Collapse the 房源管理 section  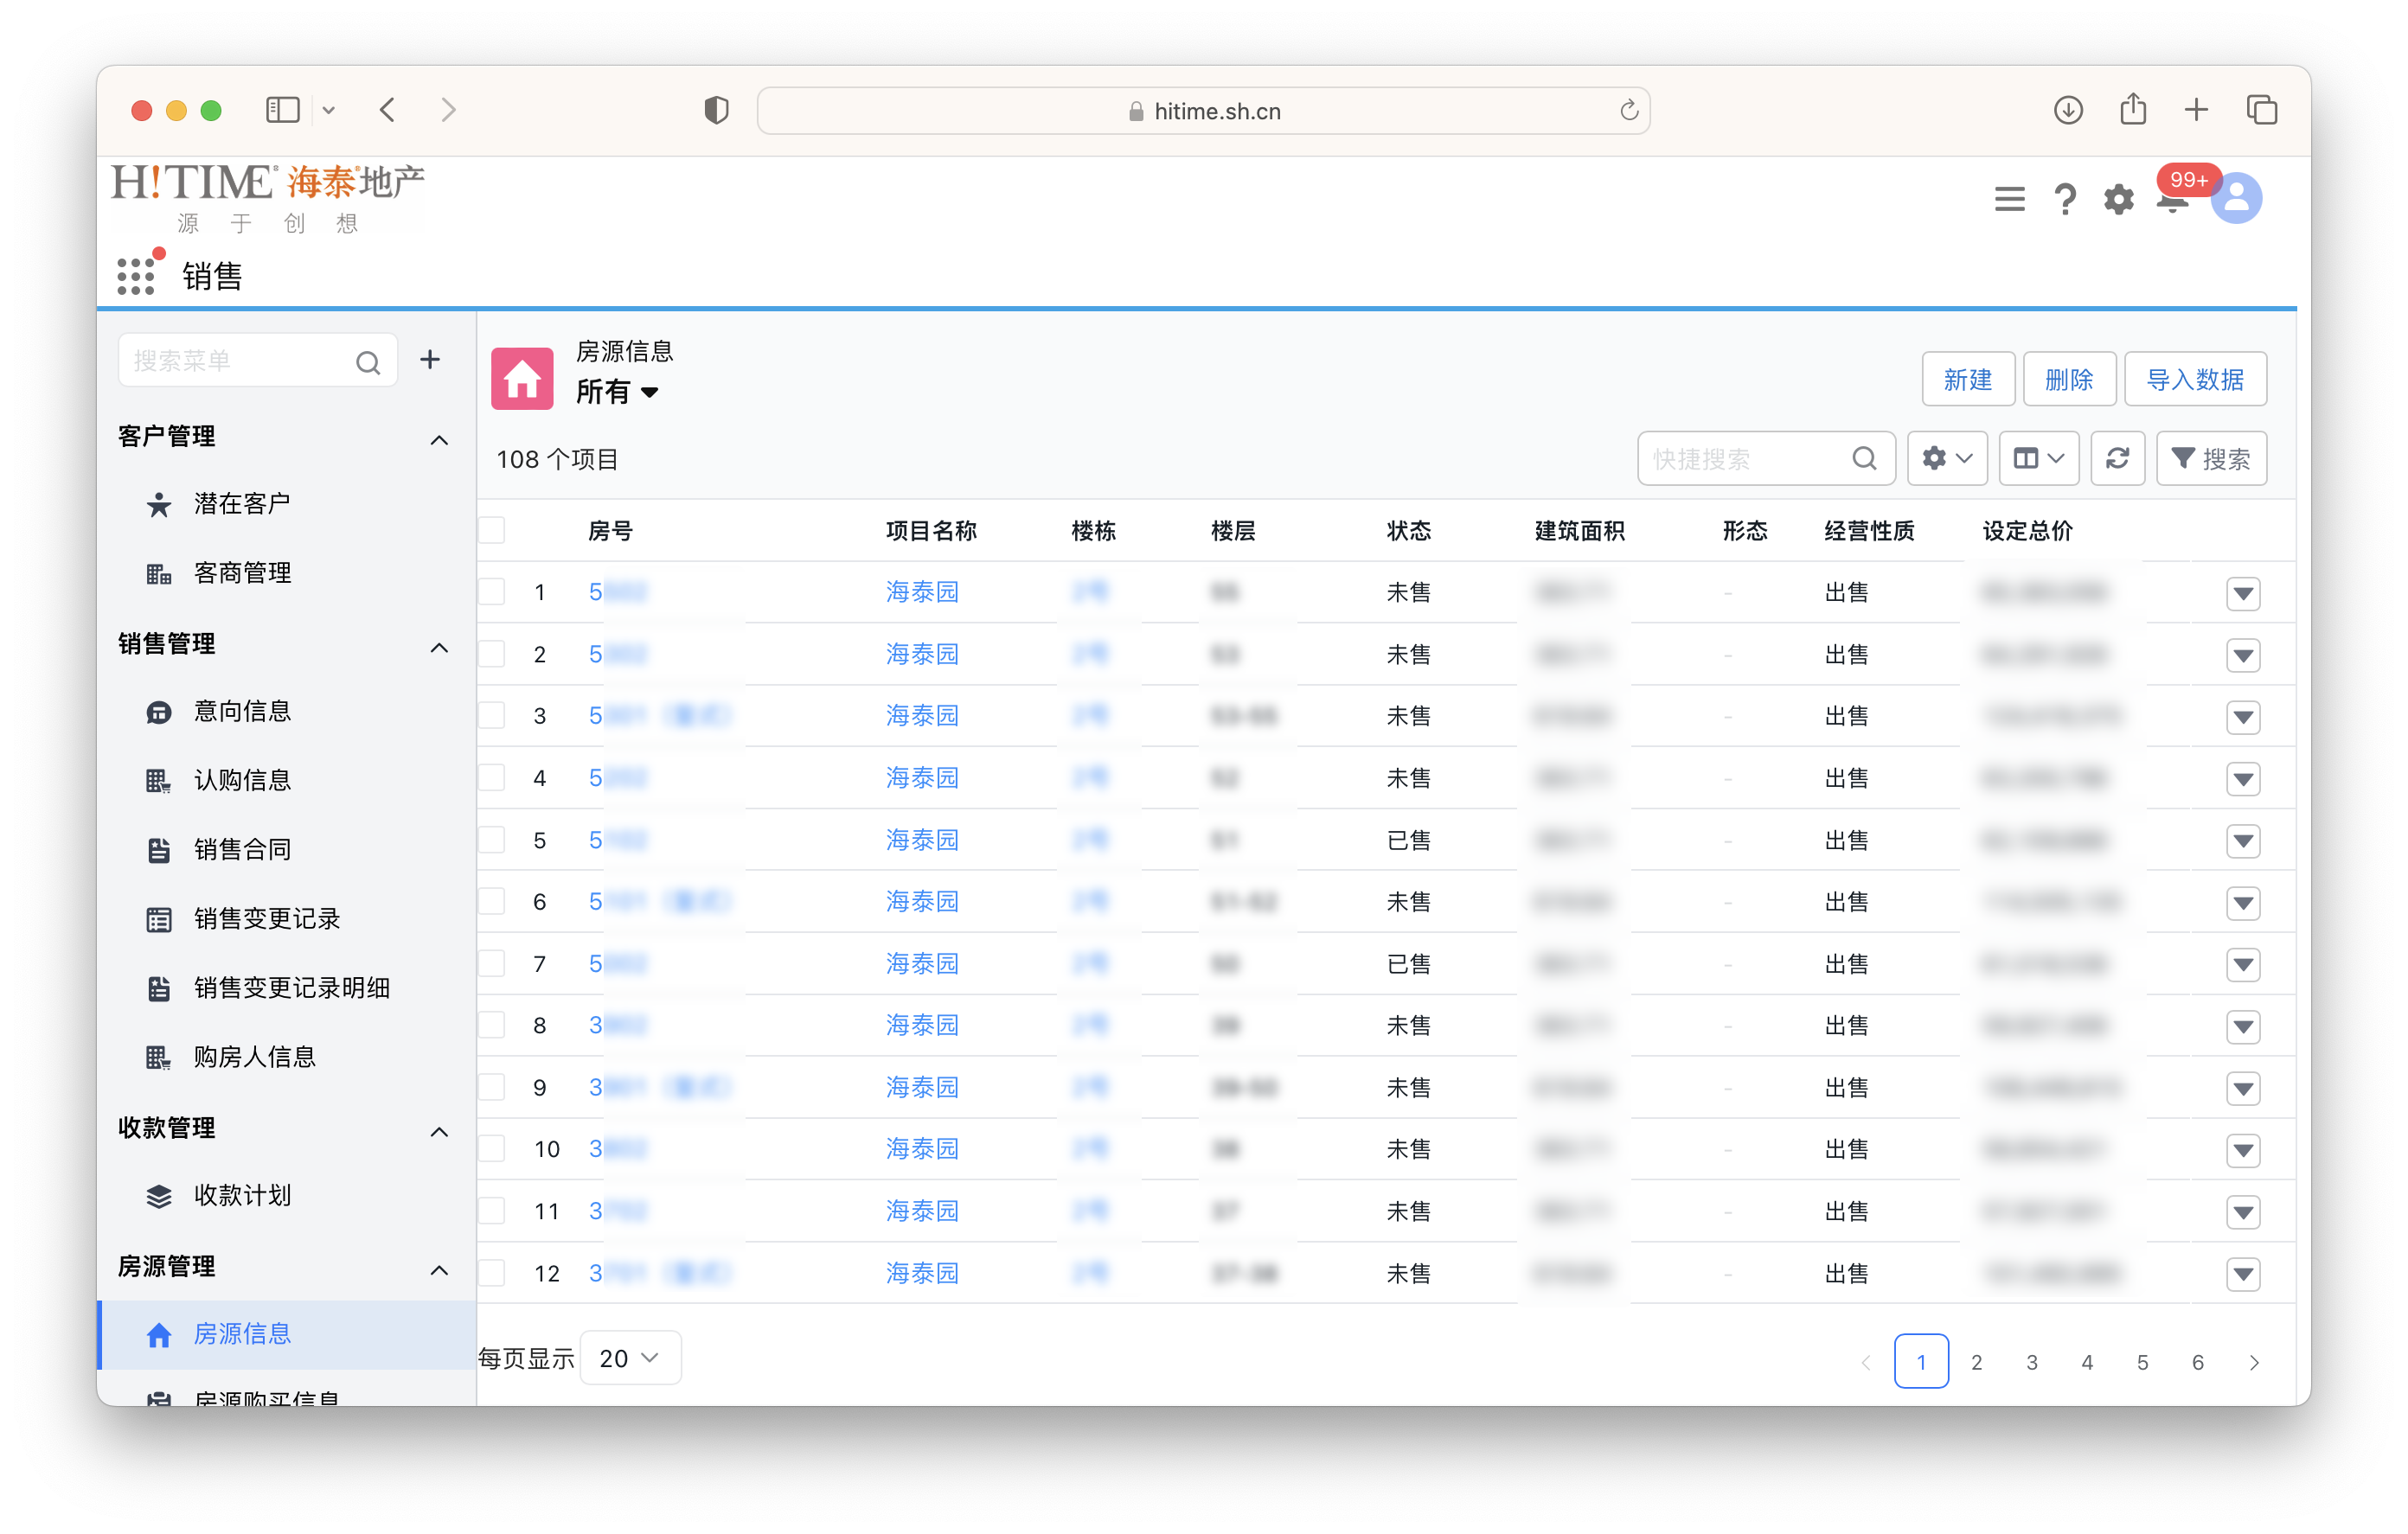(439, 1270)
